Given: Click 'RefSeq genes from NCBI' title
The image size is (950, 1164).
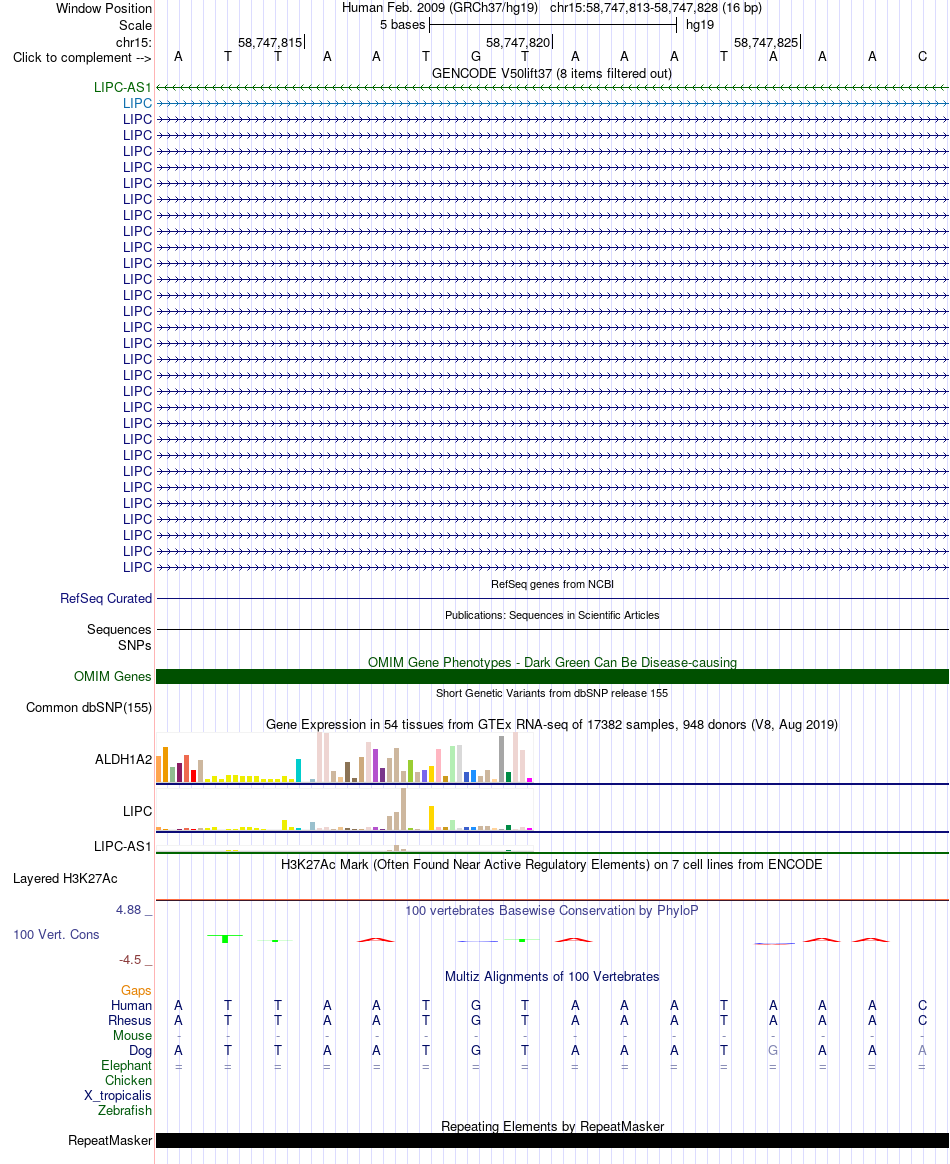Looking at the screenshot, I should (552, 584).
